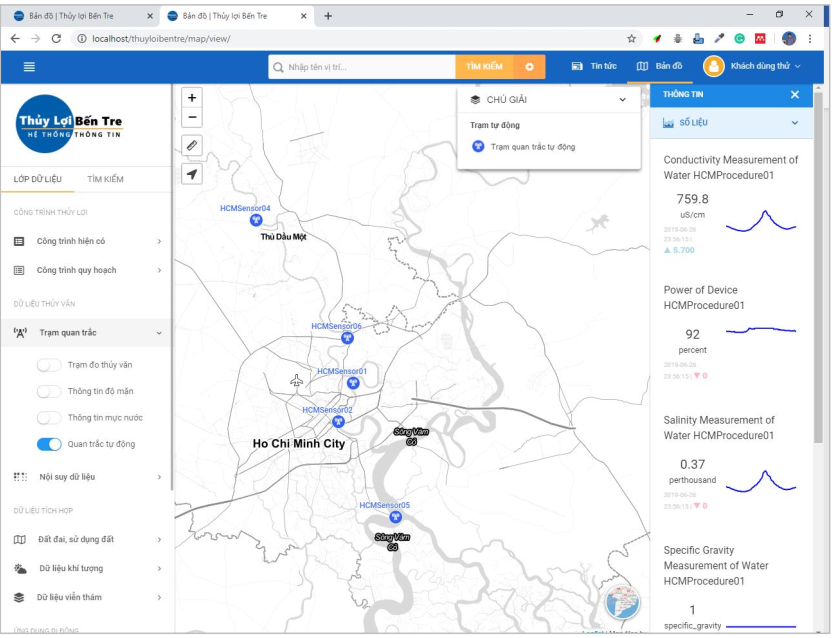Click the hamburger menu icon
This screenshot has width=835, height=638.
[x=29, y=67]
